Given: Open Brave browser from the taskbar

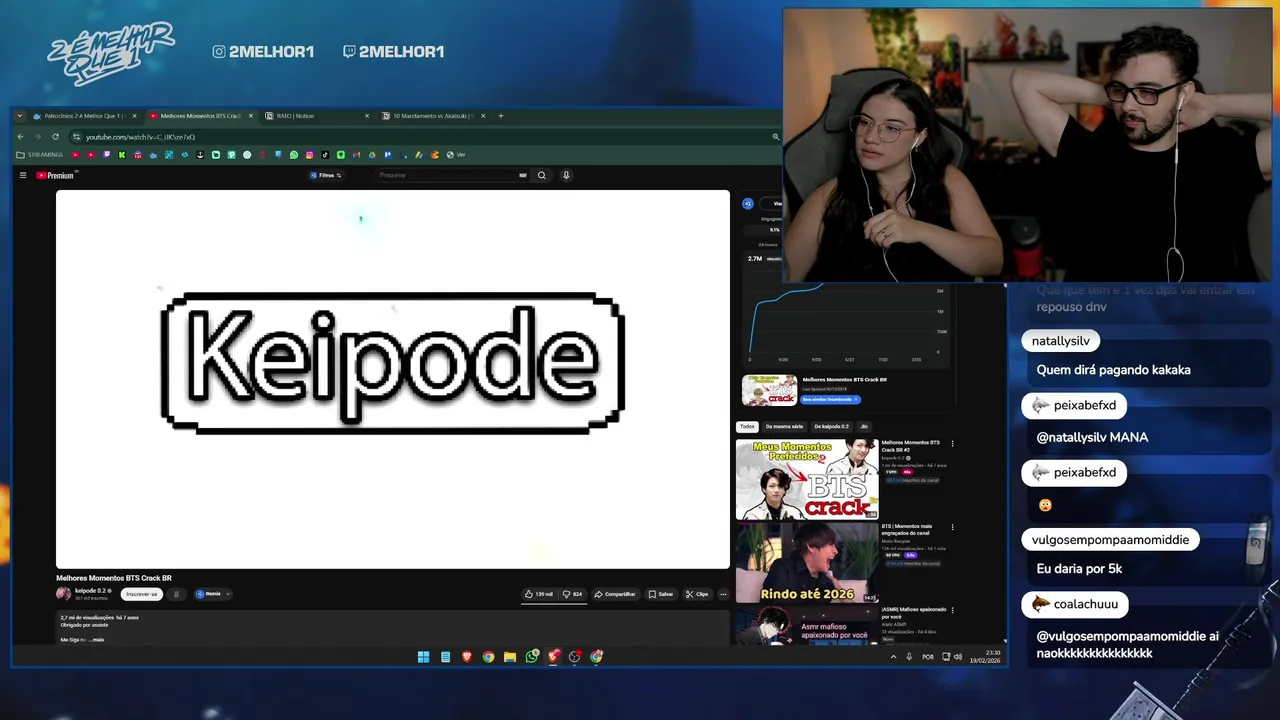Looking at the screenshot, I should pos(467,657).
